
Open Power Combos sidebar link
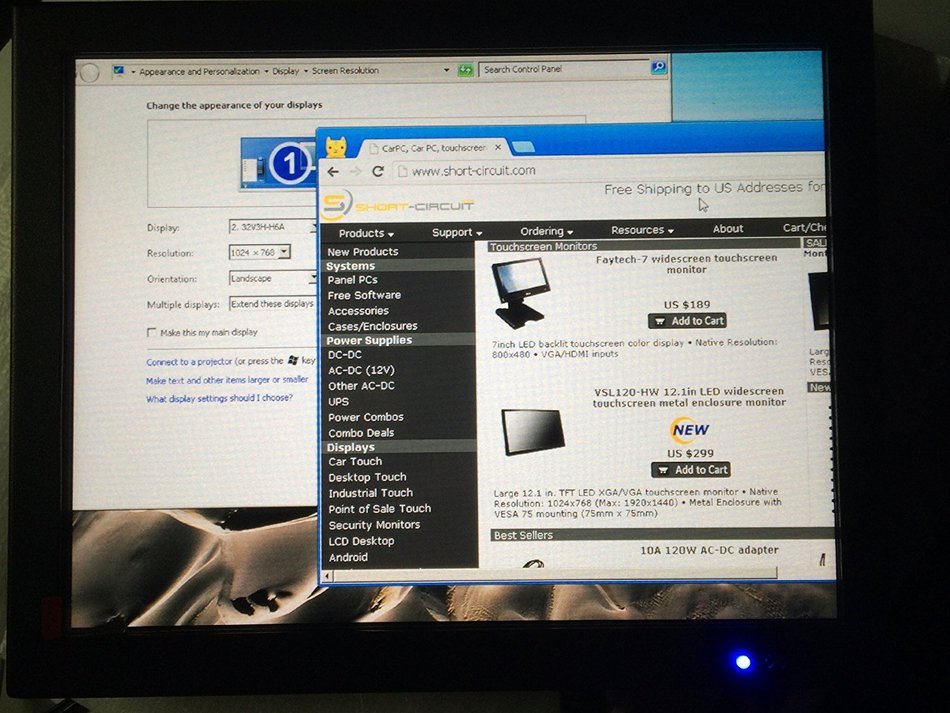[365, 417]
